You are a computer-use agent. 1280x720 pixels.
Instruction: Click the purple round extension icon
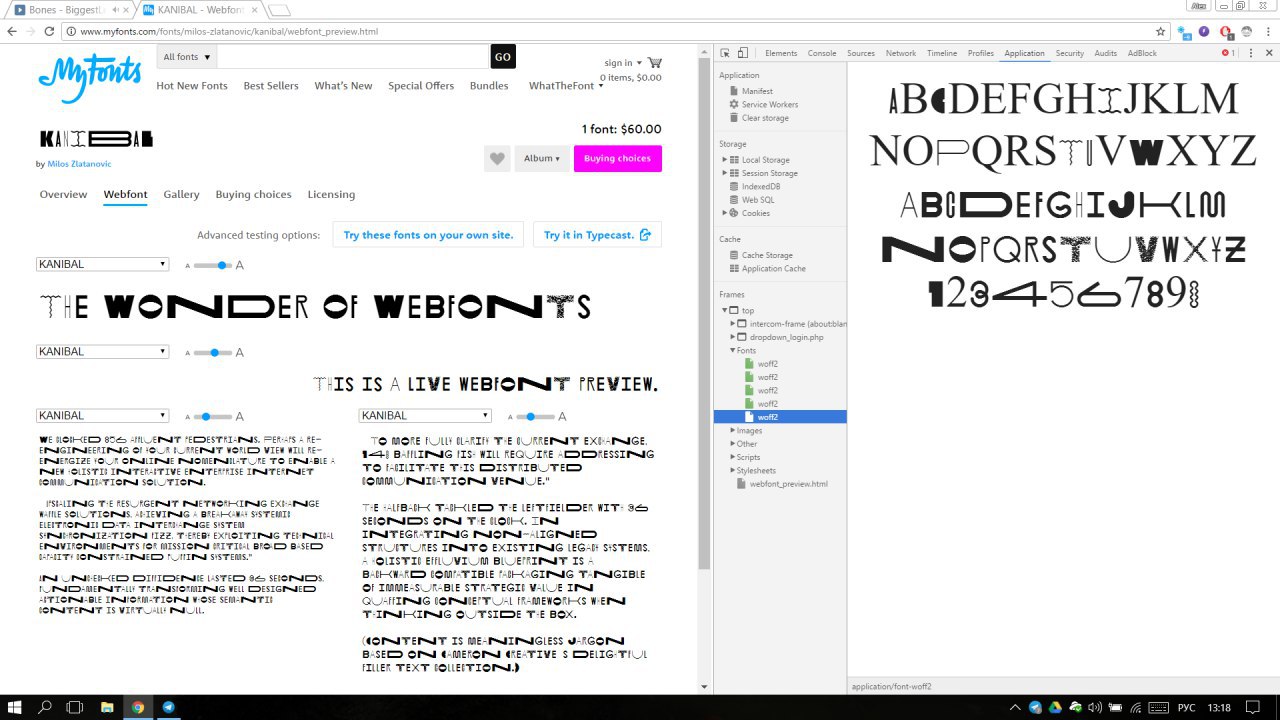(x=1204, y=31)
